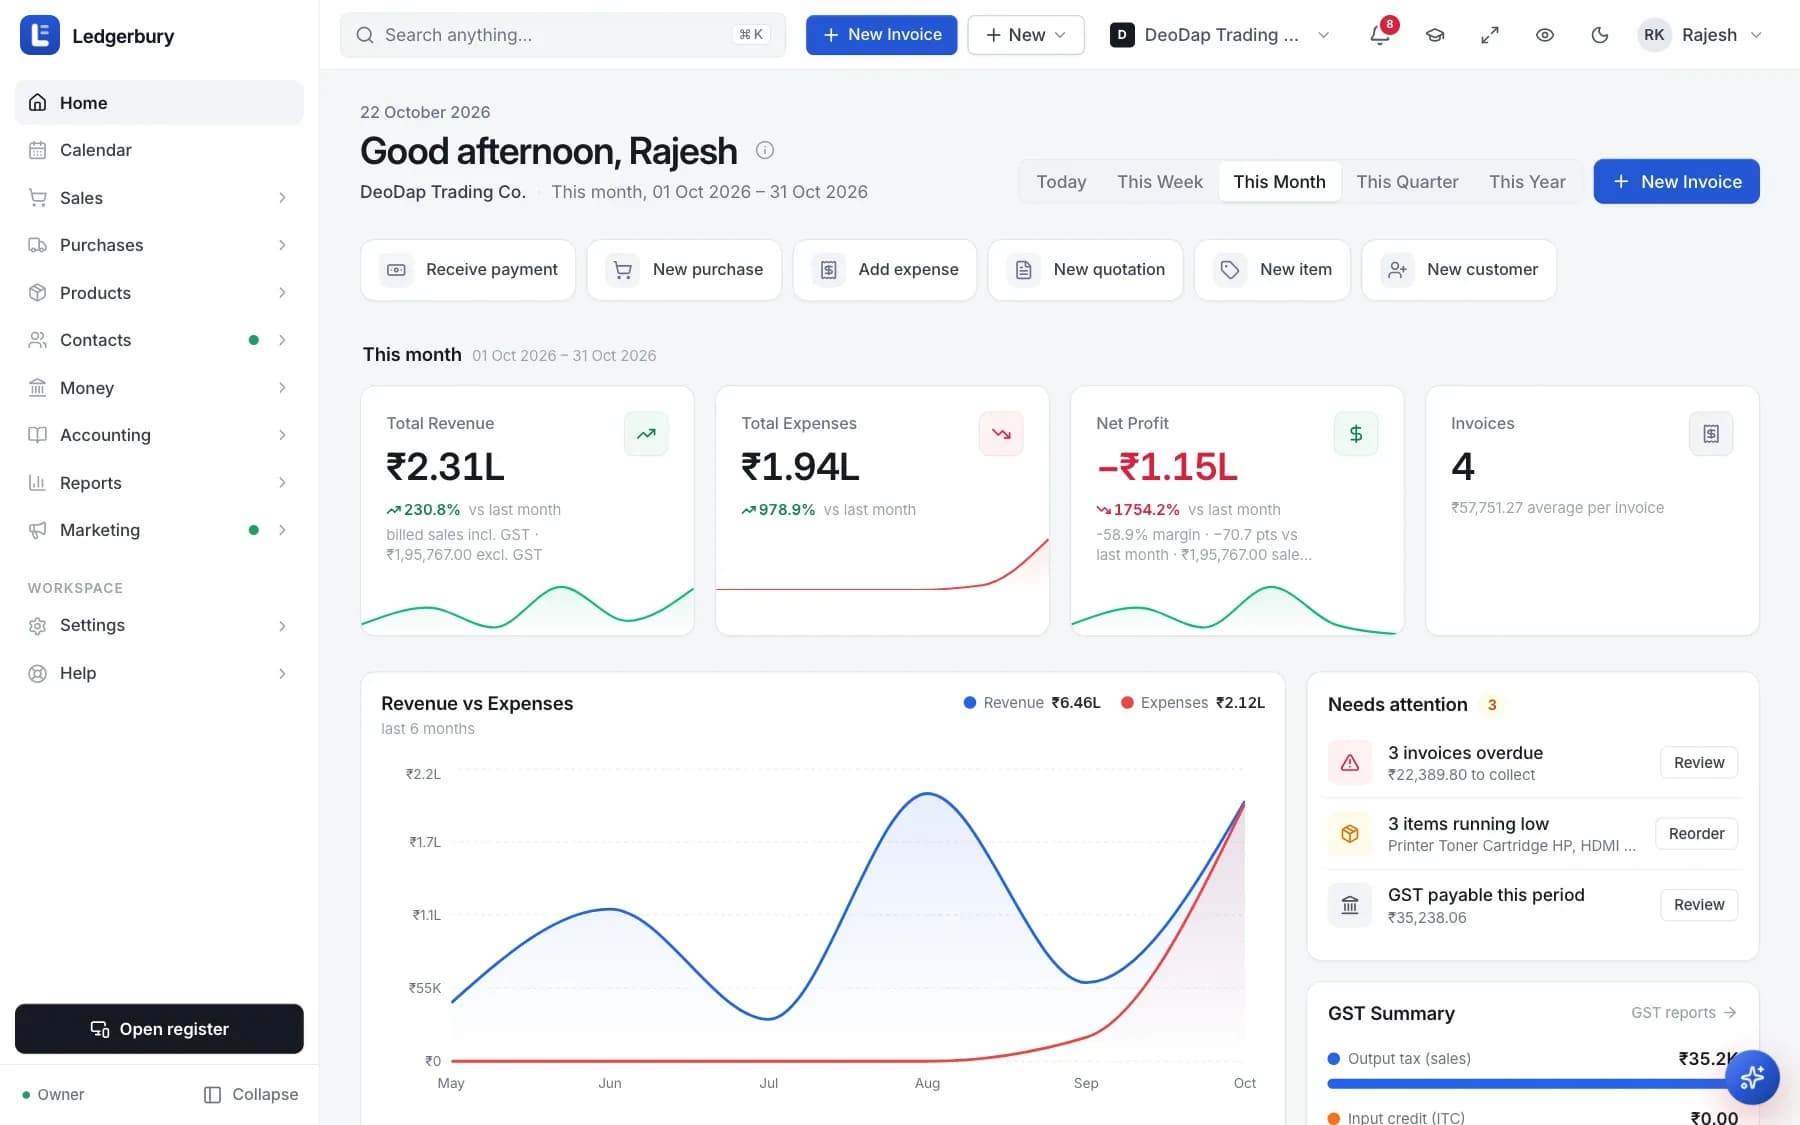Expand the Money menu
The height and width of the screenshot is (1125, 1800).
pos(159,388)
